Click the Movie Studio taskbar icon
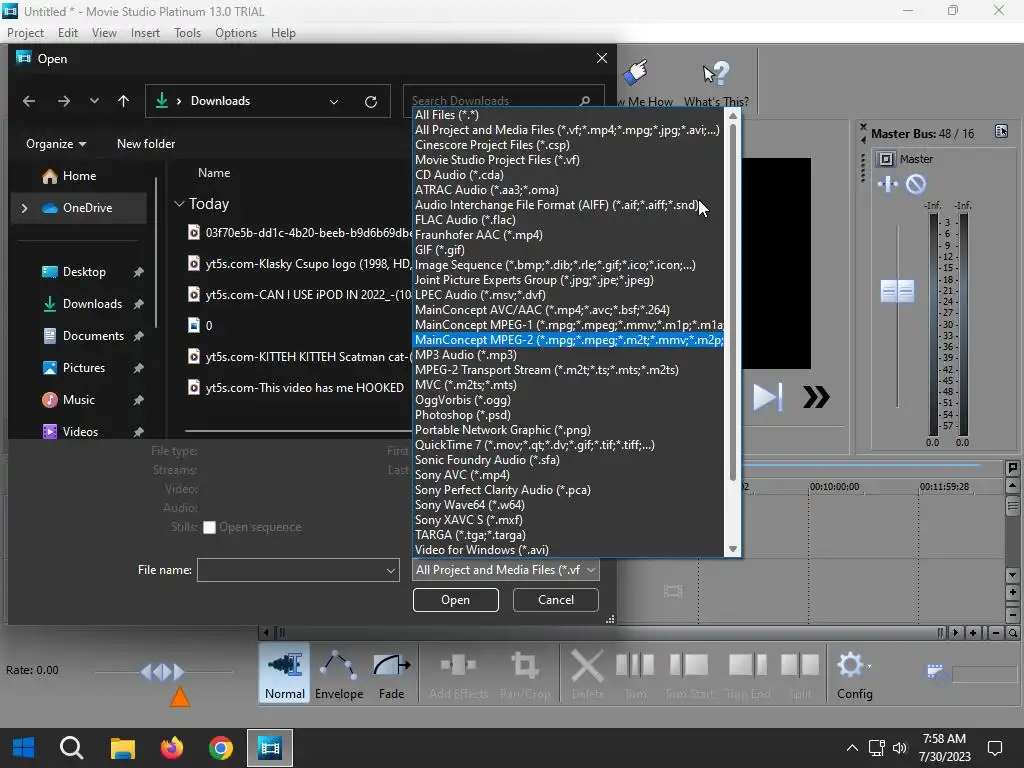The width and height of the screenshot is (1024, 768). (x=269, y=748)
